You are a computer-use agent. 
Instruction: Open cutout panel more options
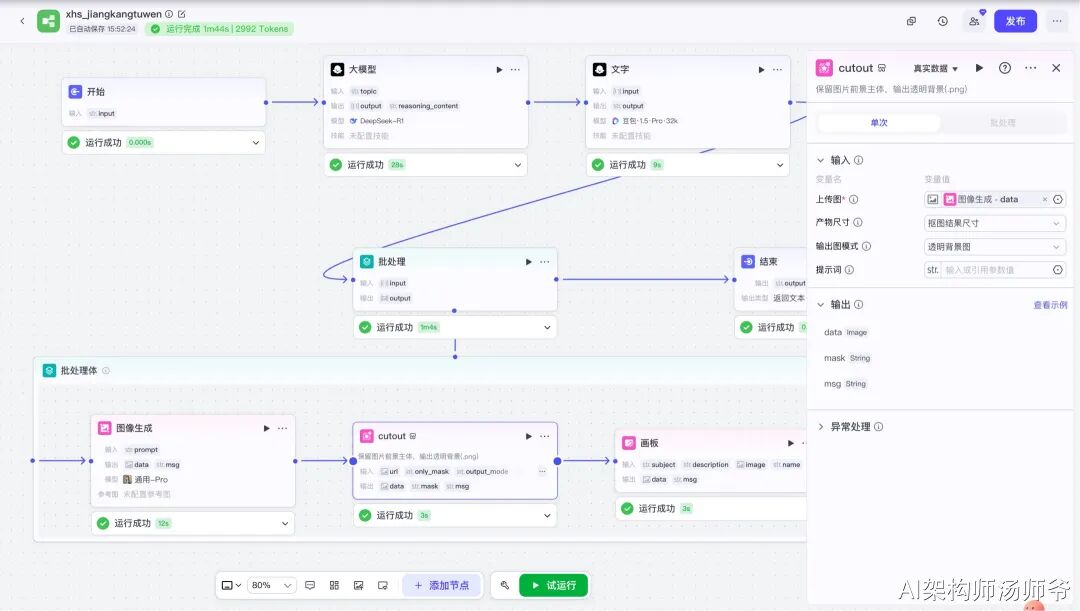1030,68
